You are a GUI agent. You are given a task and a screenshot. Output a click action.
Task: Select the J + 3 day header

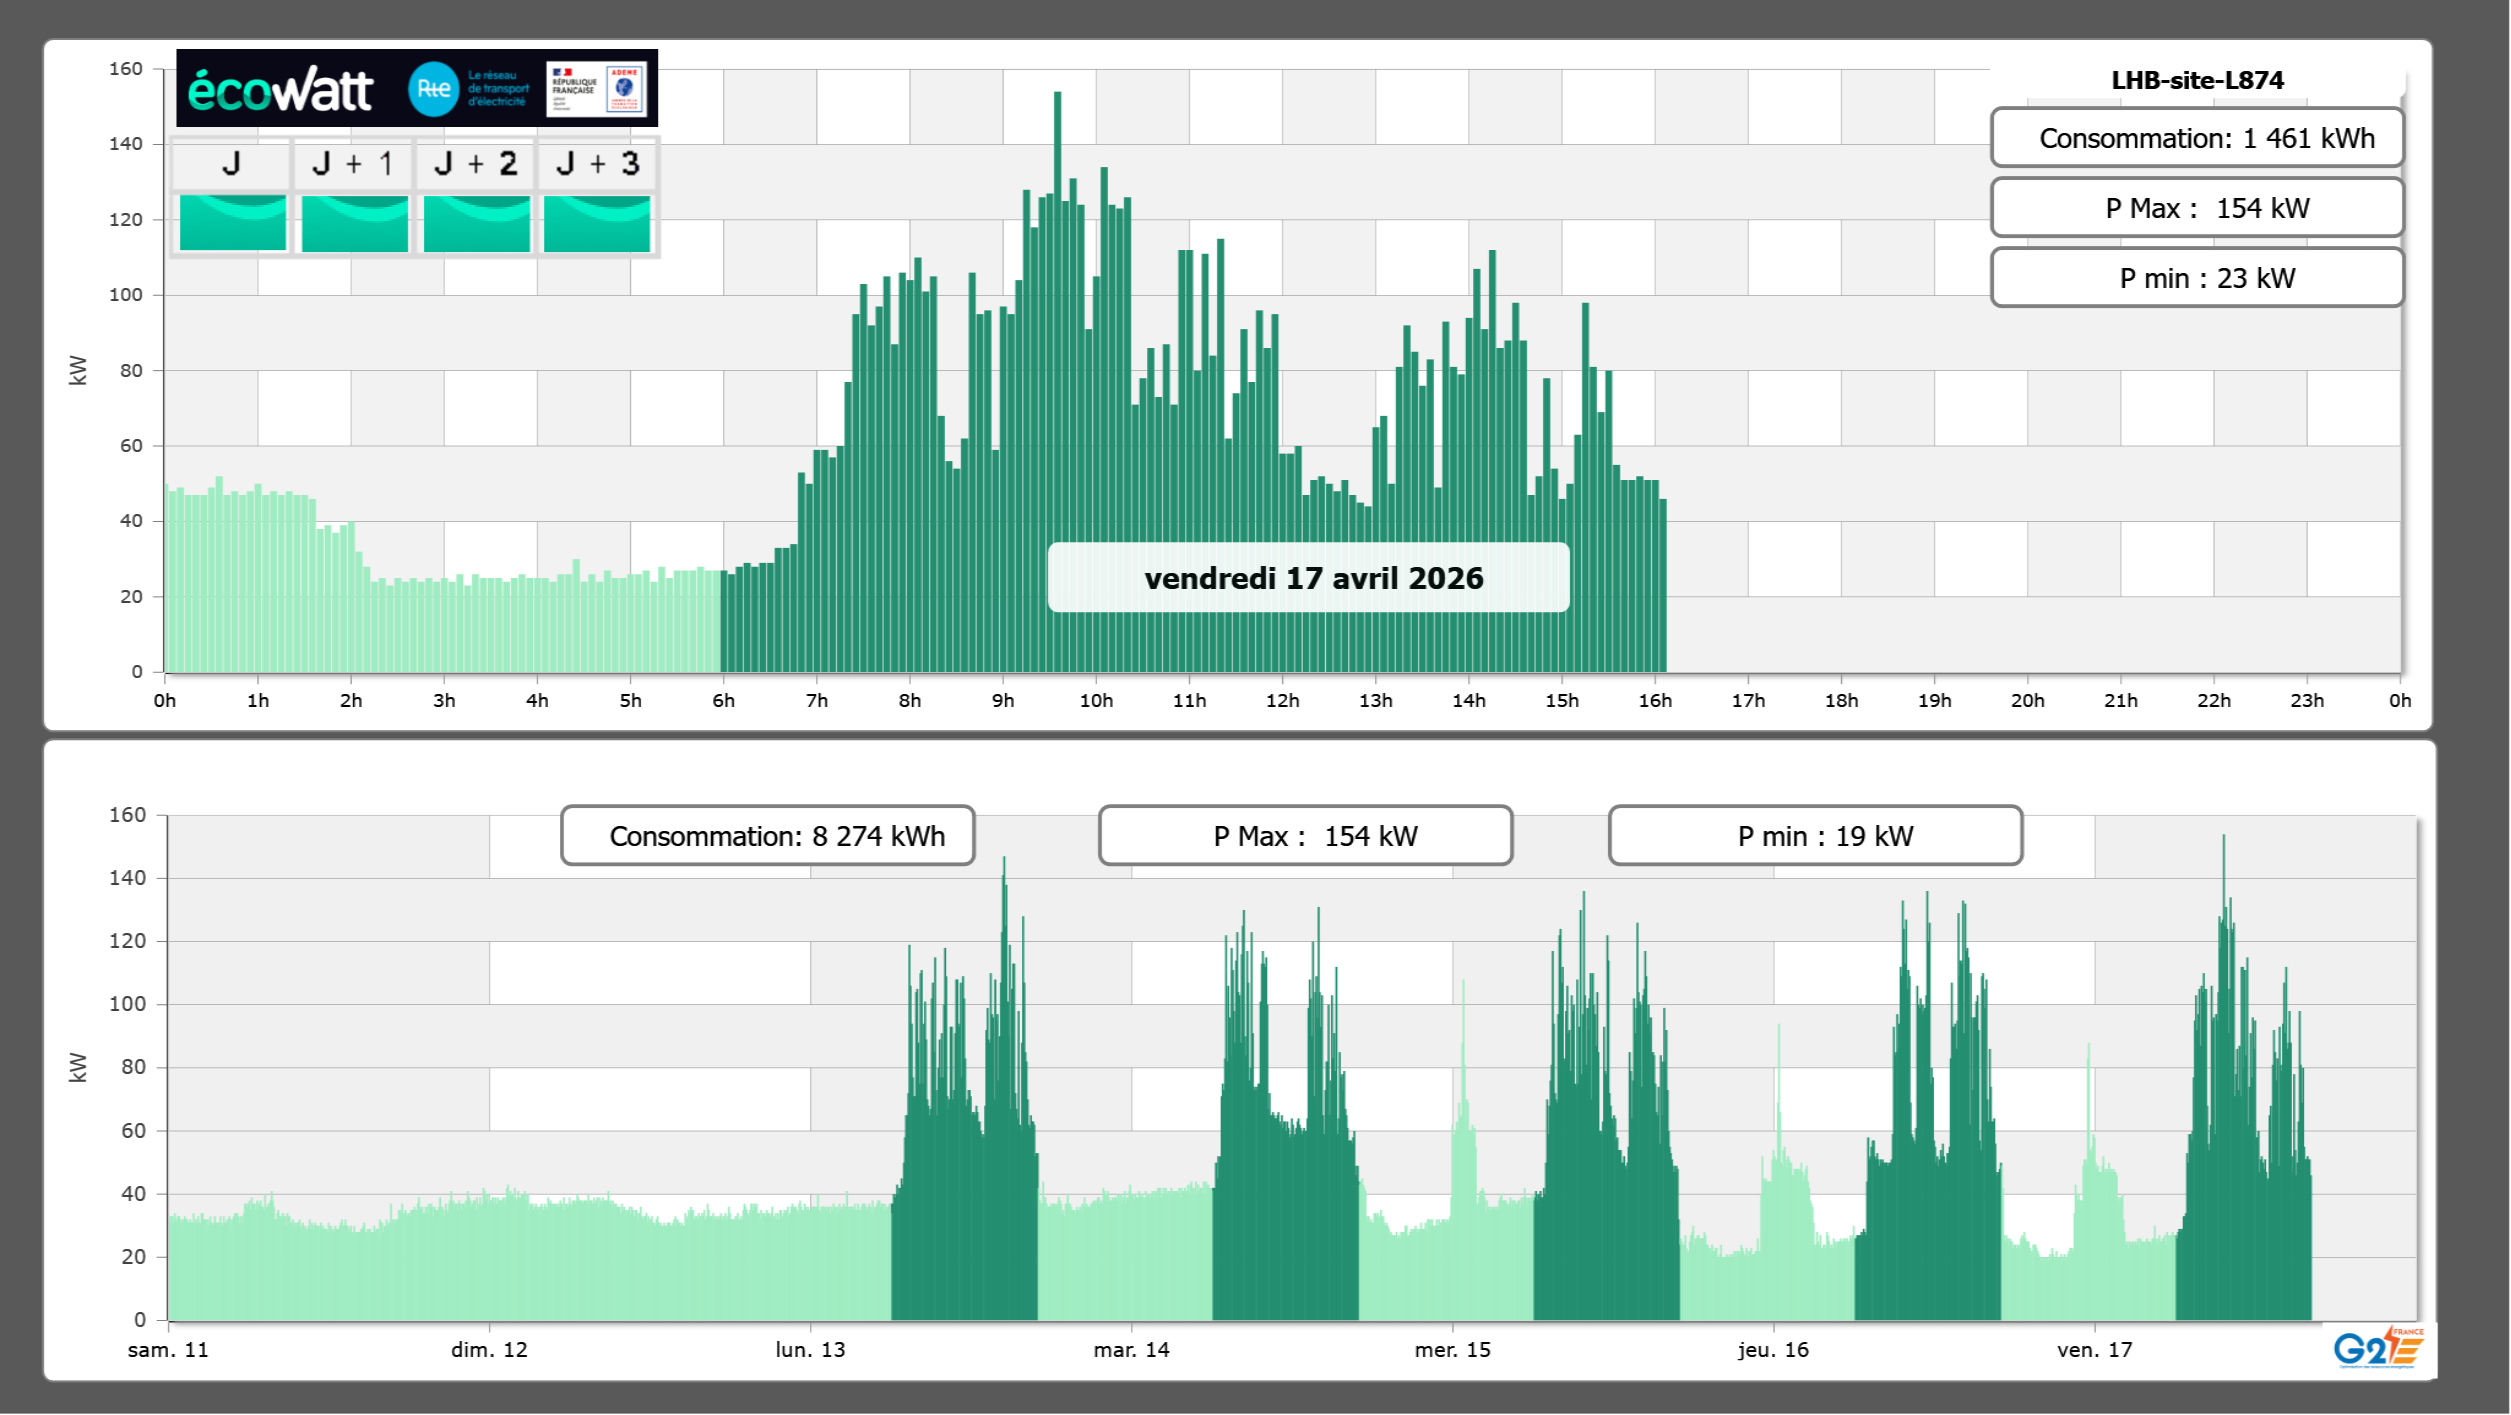point(597,163)
